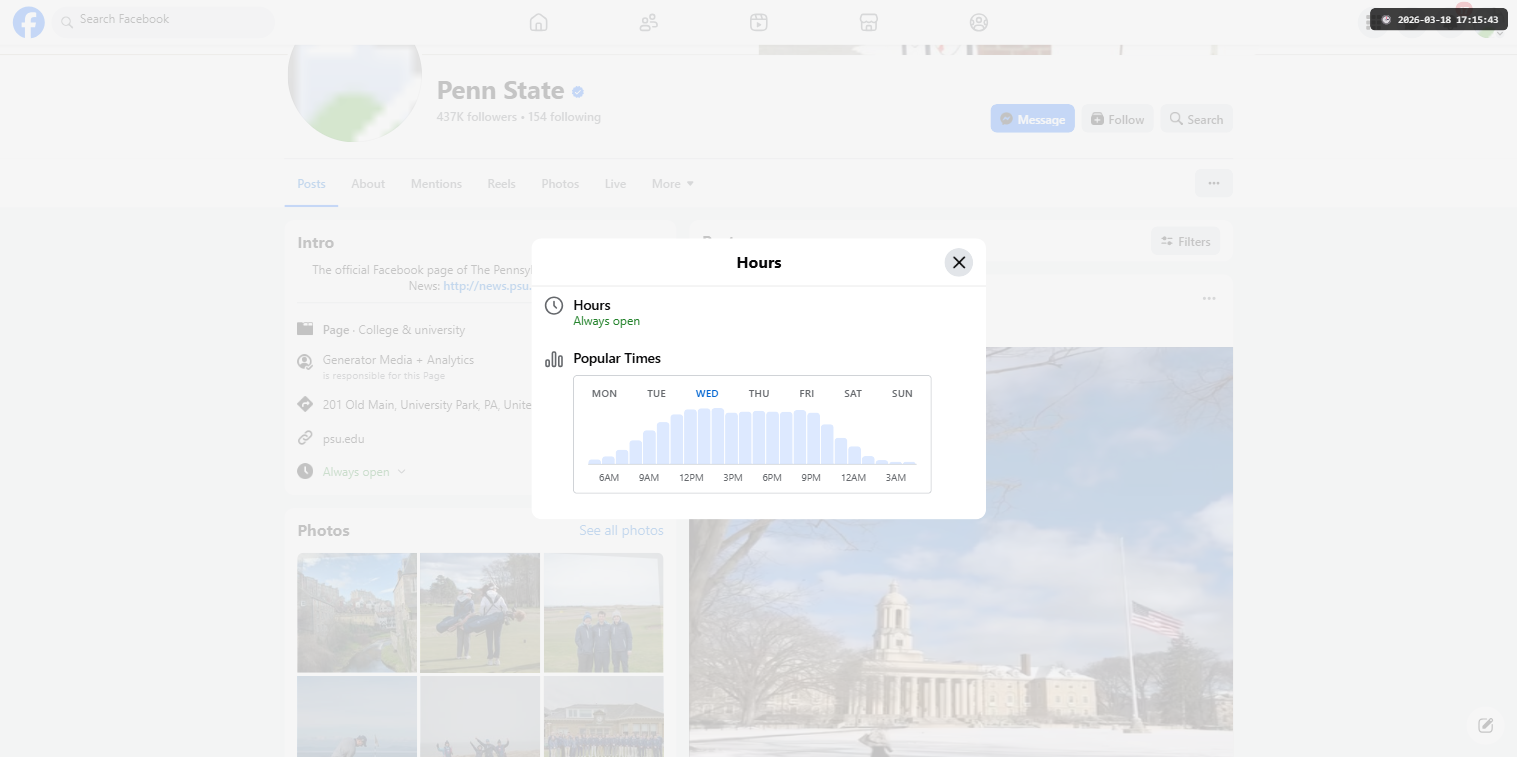Open the post options ellipsis below Filters
Image resolution: width=1517 pixels, height=757 pixels.
click(1209, 298)
